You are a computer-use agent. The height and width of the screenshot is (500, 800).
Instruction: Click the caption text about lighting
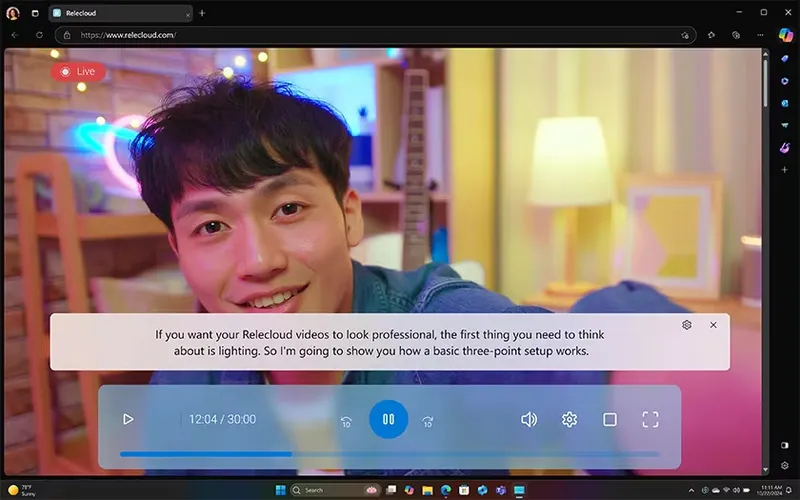(380, 342)
